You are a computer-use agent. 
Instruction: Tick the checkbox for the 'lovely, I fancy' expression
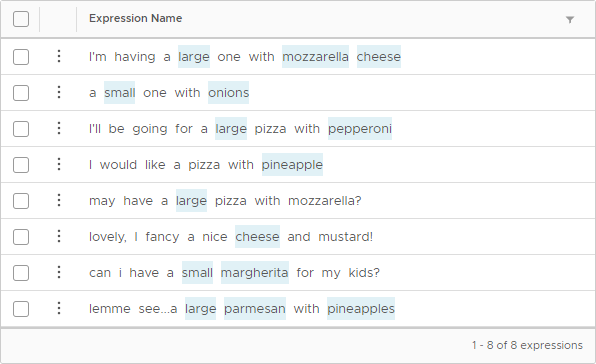(x=21, y=237)
